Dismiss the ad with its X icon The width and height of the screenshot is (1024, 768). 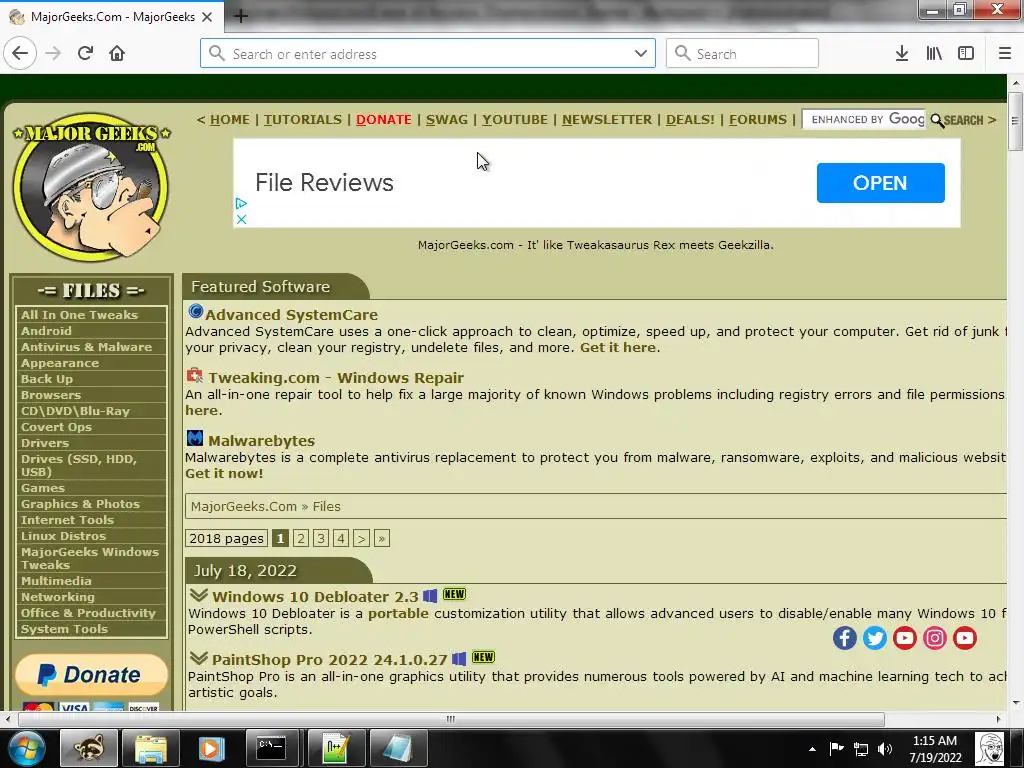241,219
